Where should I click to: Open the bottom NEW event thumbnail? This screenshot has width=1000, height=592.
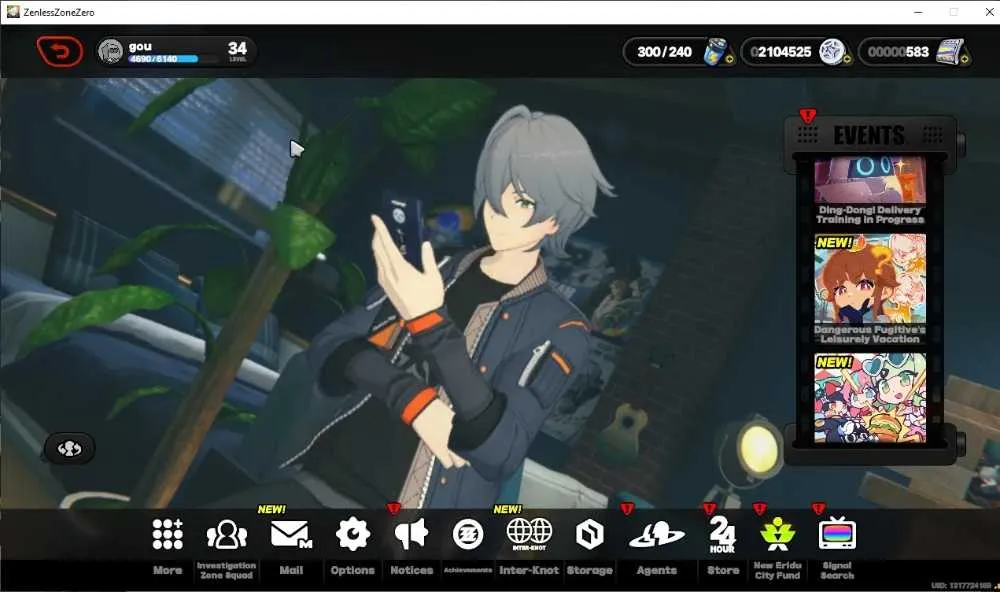(x=870, y=398)
